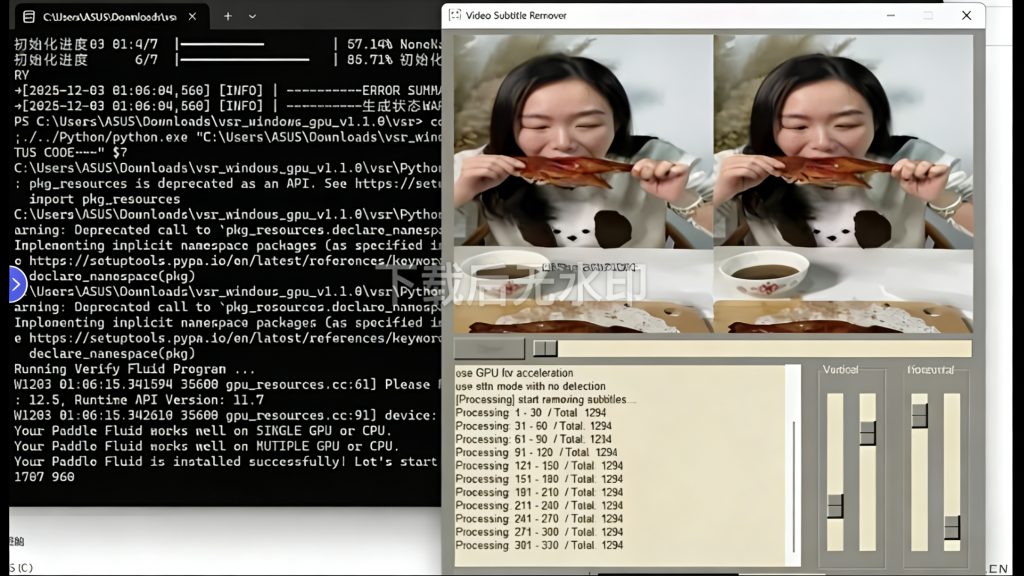
Task: Close the Video Subtitle Remover window
Action: tap(966, 15)
